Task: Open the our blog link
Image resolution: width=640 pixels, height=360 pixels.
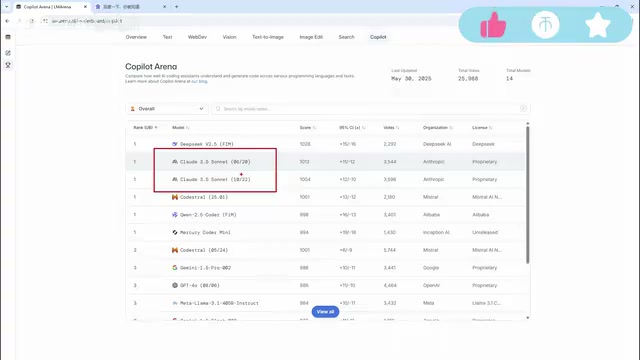Action: click(x=199, y=81)
